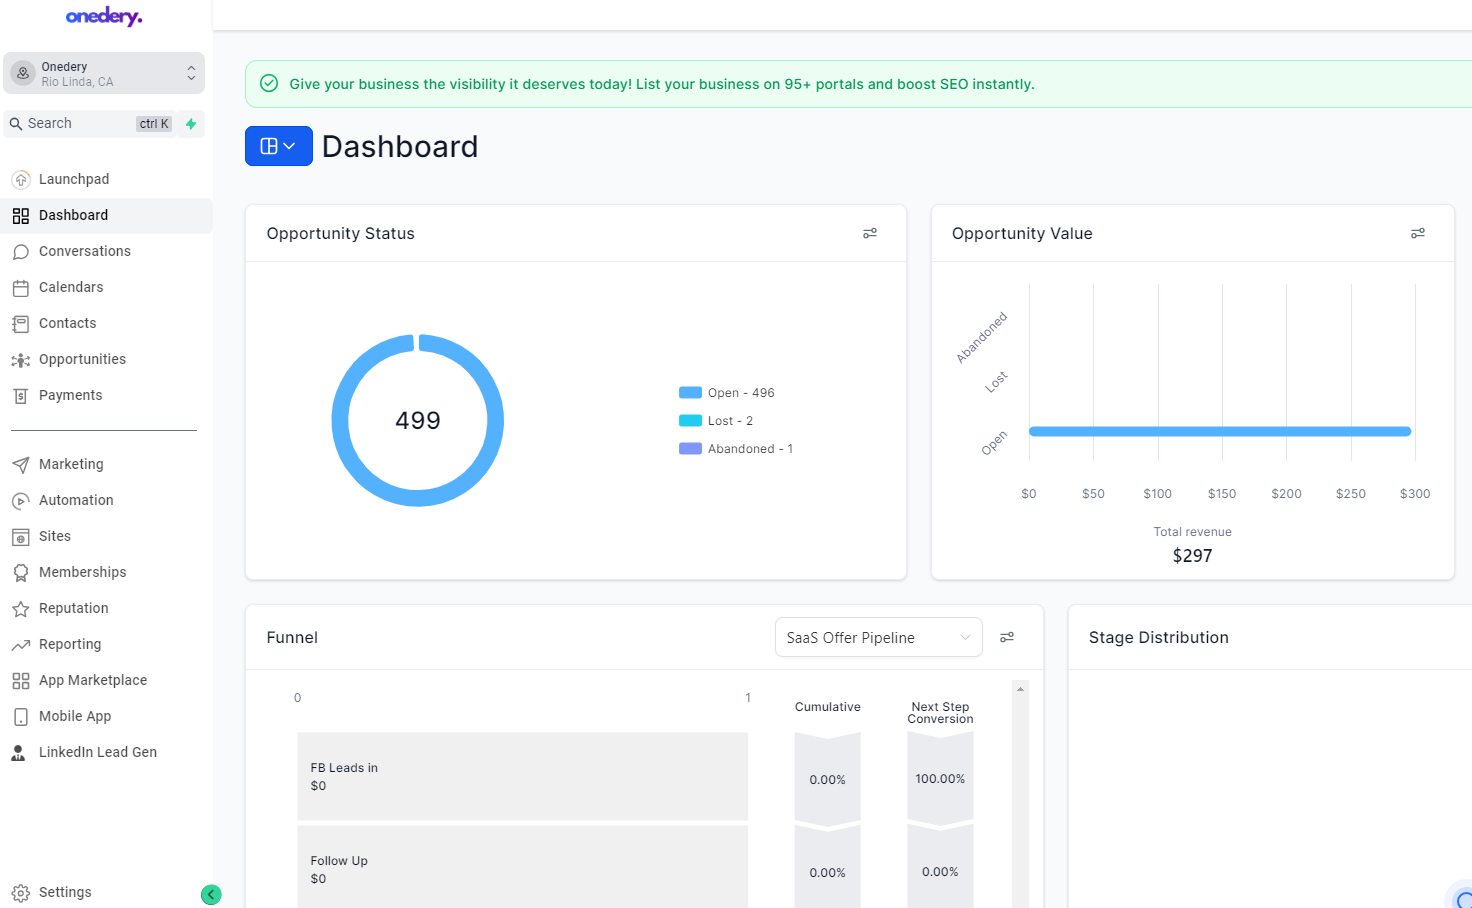The height and width of the screenshot is (908, 1472).
Task: Click the business listing banner message
Action: [x=662, y=84]
